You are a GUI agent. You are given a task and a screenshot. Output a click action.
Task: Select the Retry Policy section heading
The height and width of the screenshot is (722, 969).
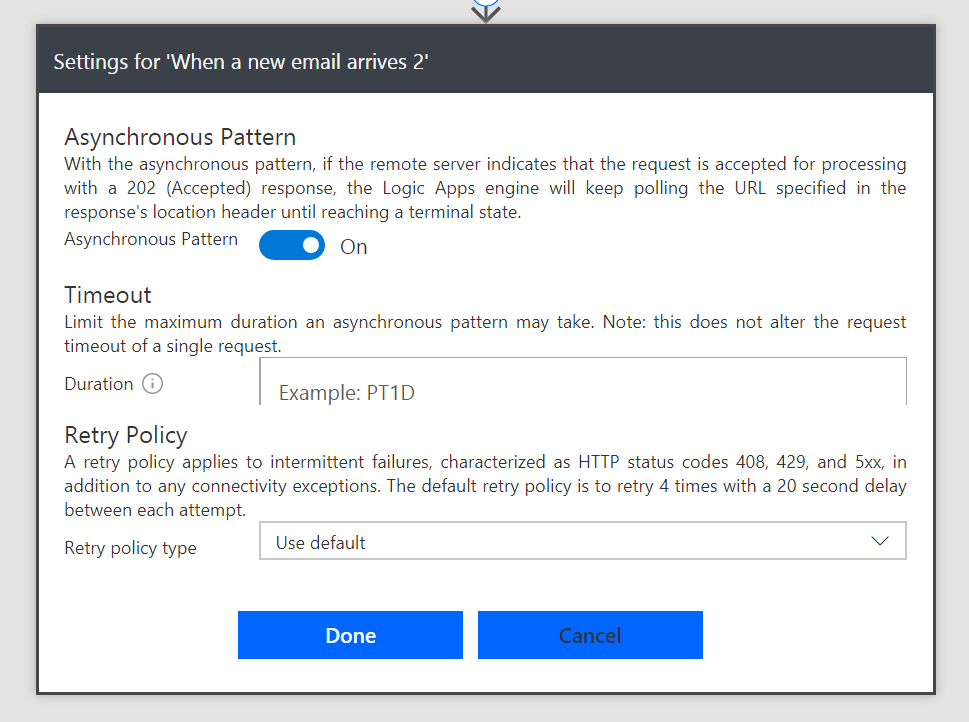(x=126, y=435)
